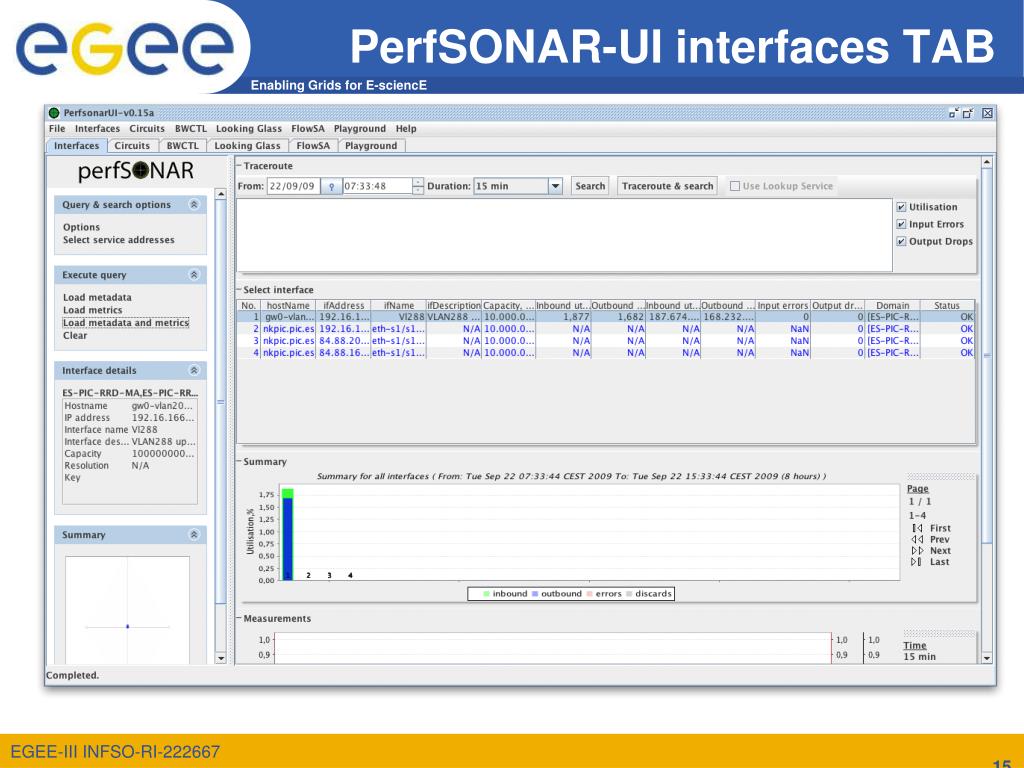The width and height of the screenshot is (1024, 768).
Task: Click Options in query panel
Action: click(x=82, y=227)
